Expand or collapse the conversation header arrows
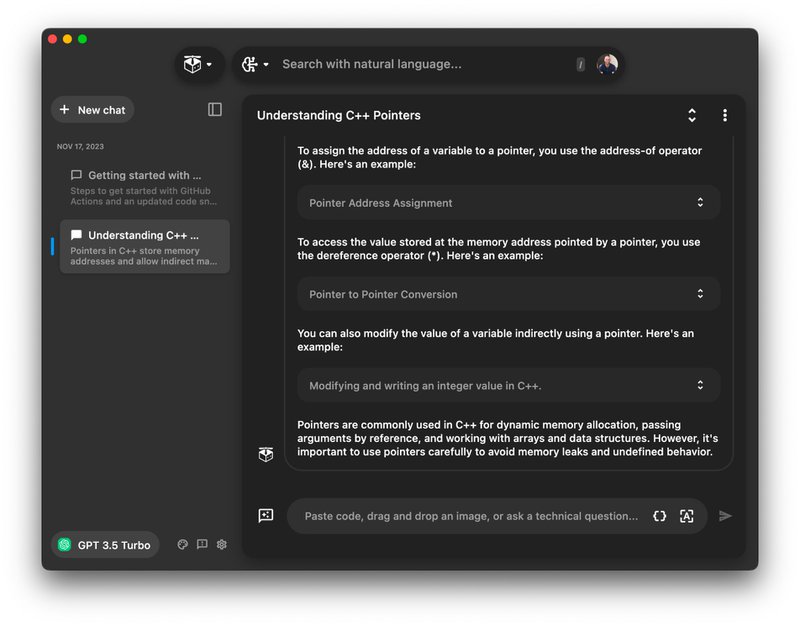 [x=692, y=115]
